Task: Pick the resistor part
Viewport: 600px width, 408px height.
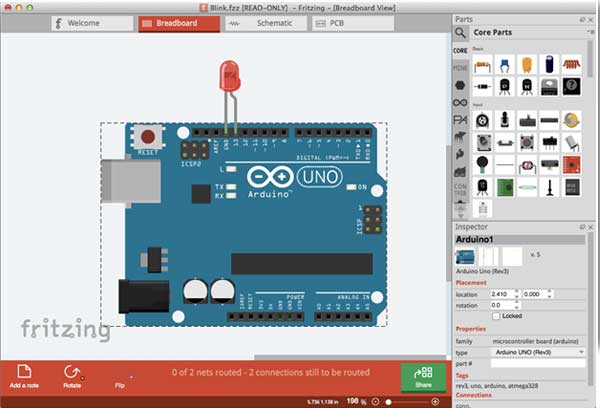Action: [x=483, y=65]
